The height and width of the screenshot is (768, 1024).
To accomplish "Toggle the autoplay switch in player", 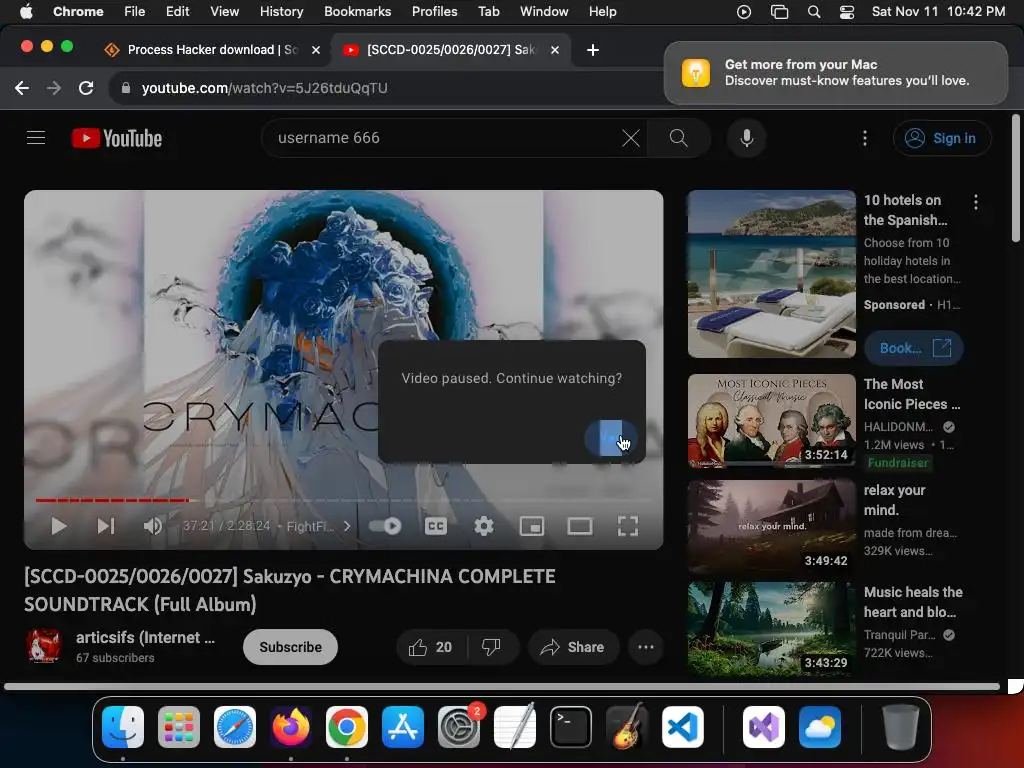I will (x=385, y=526).
